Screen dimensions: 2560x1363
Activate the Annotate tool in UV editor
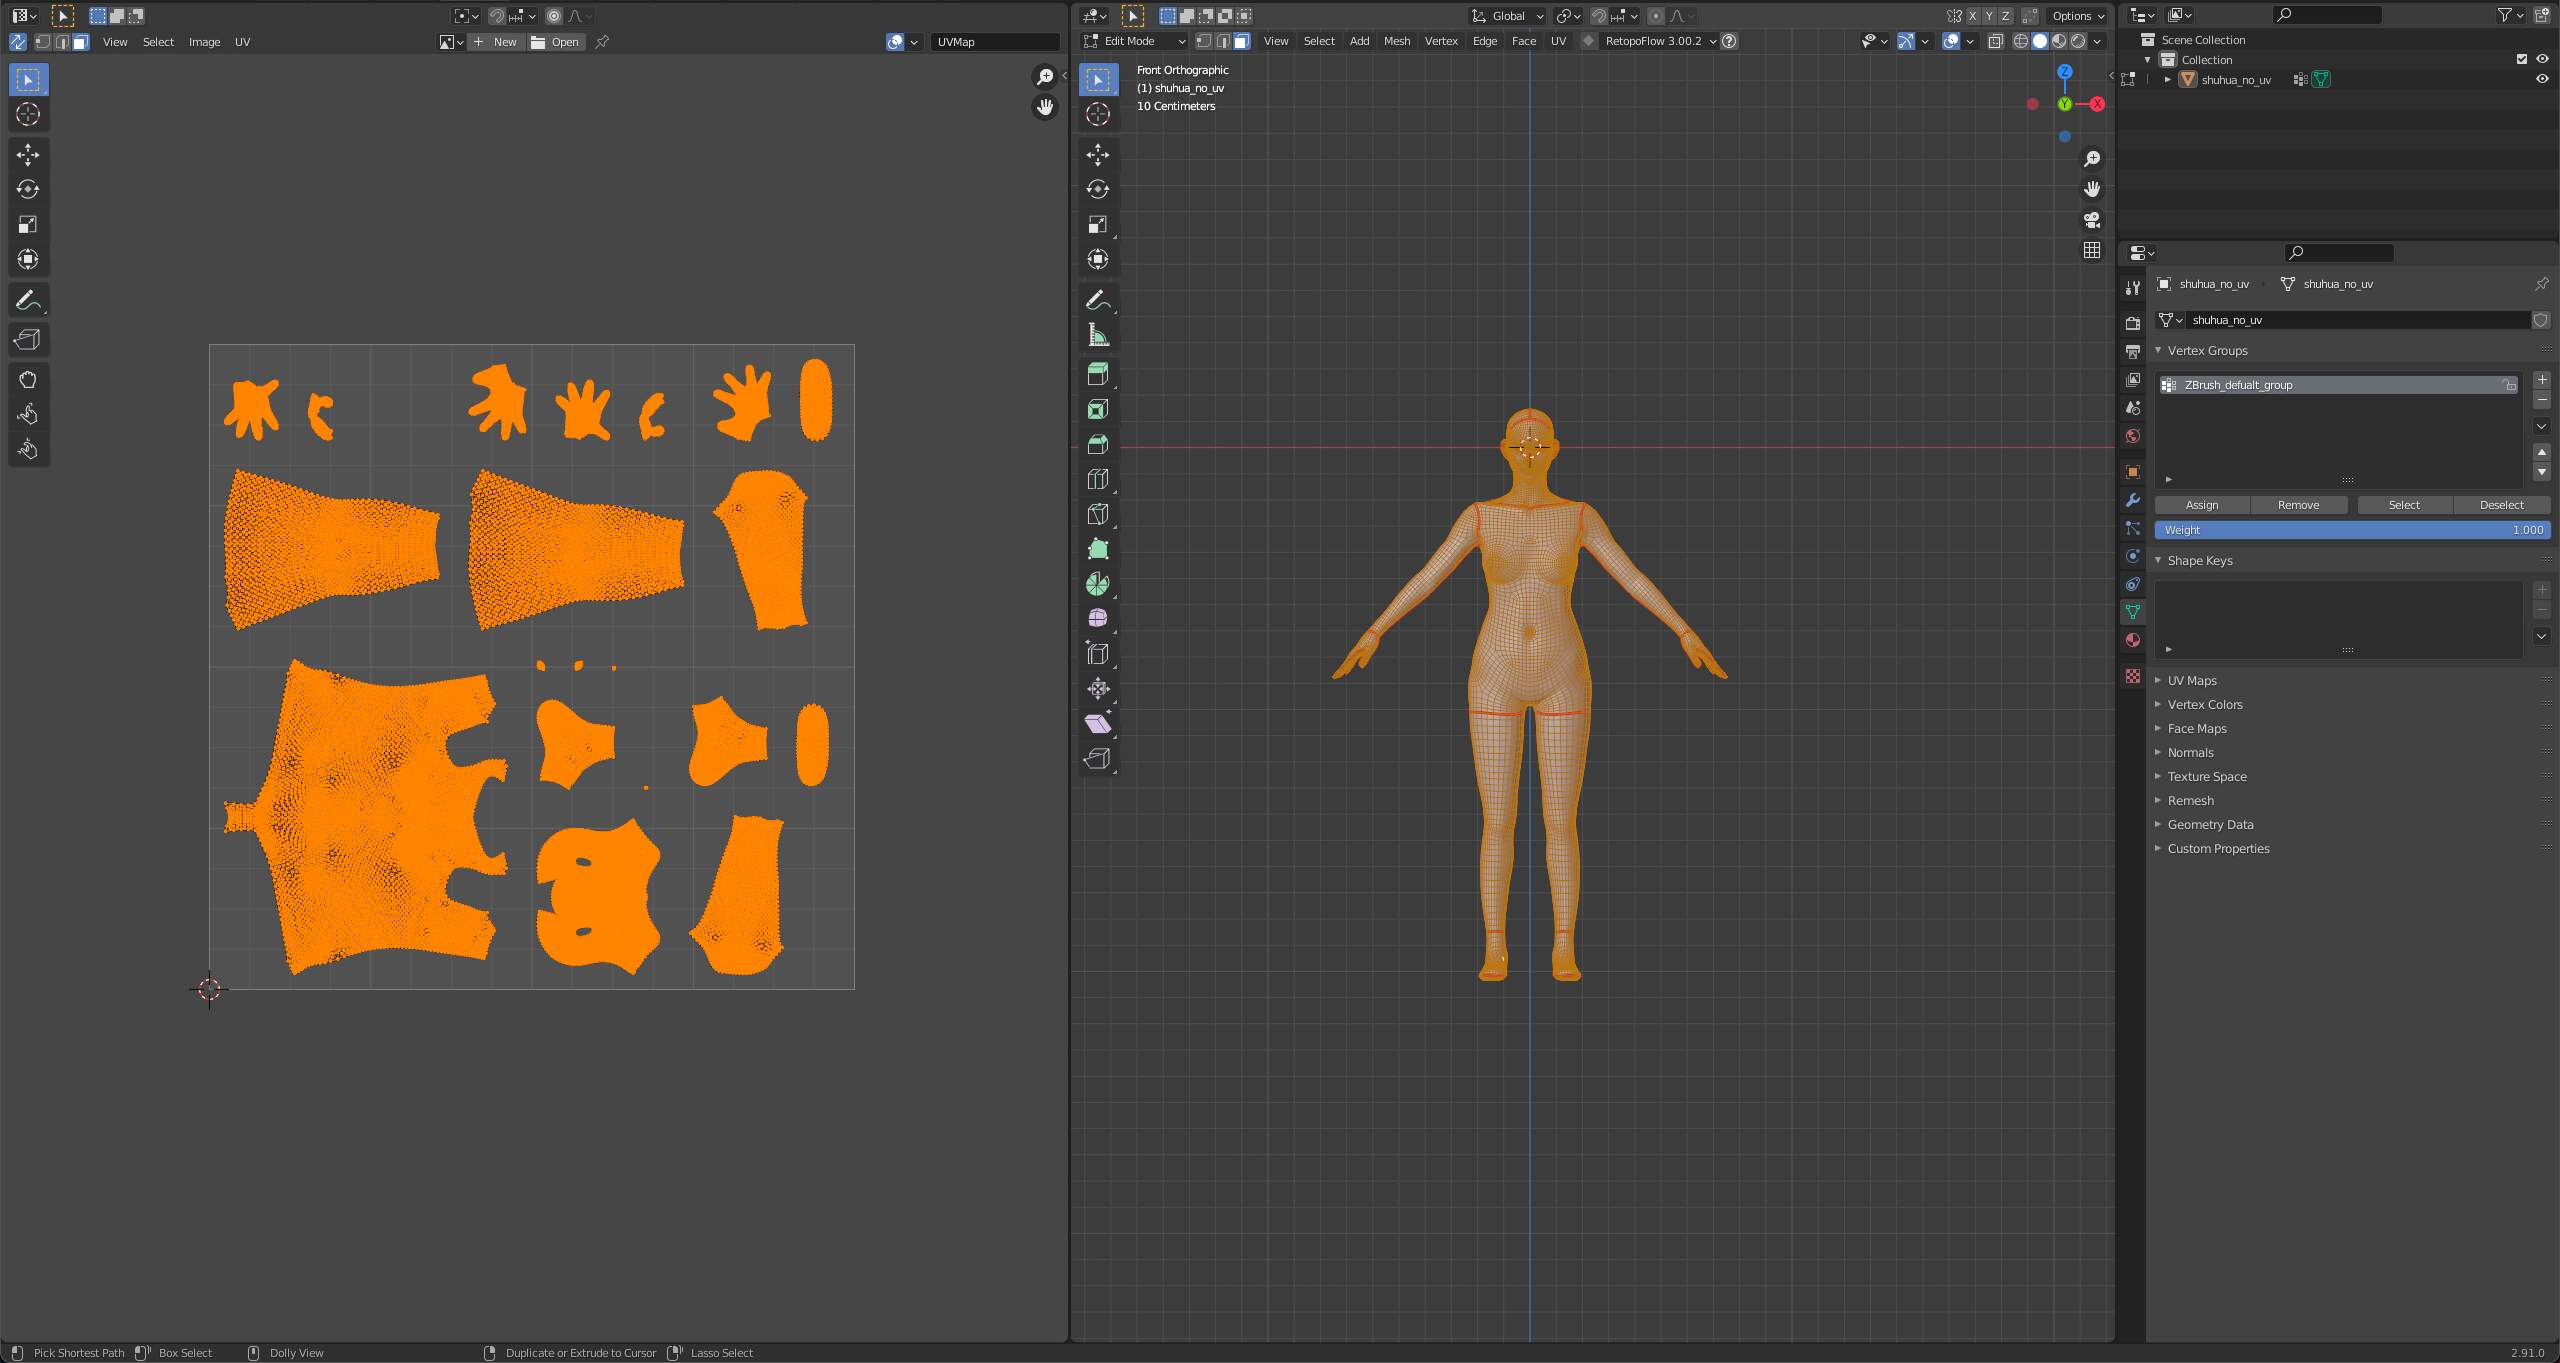(28, 300)
